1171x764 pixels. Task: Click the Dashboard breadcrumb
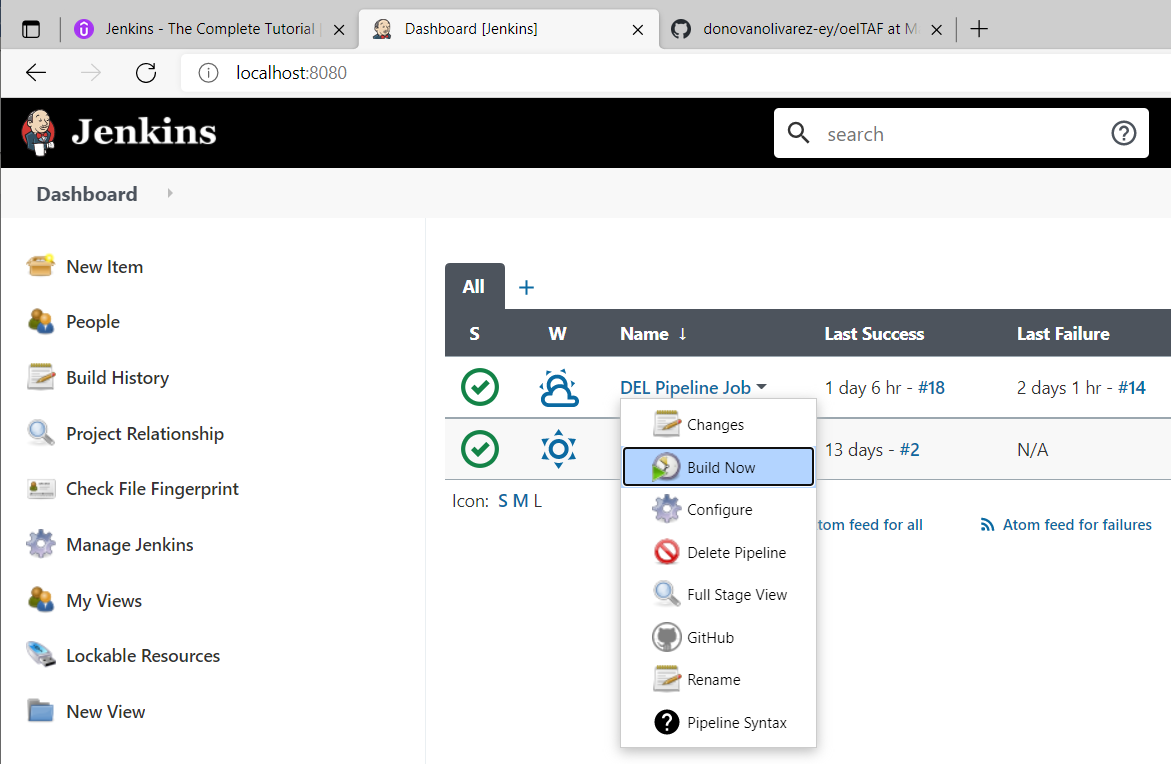point(87,194)
